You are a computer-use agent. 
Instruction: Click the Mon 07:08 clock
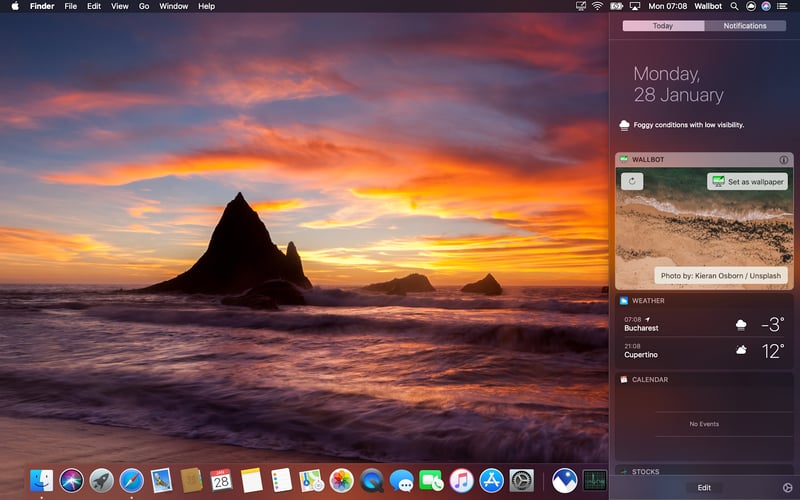[667, 6]
